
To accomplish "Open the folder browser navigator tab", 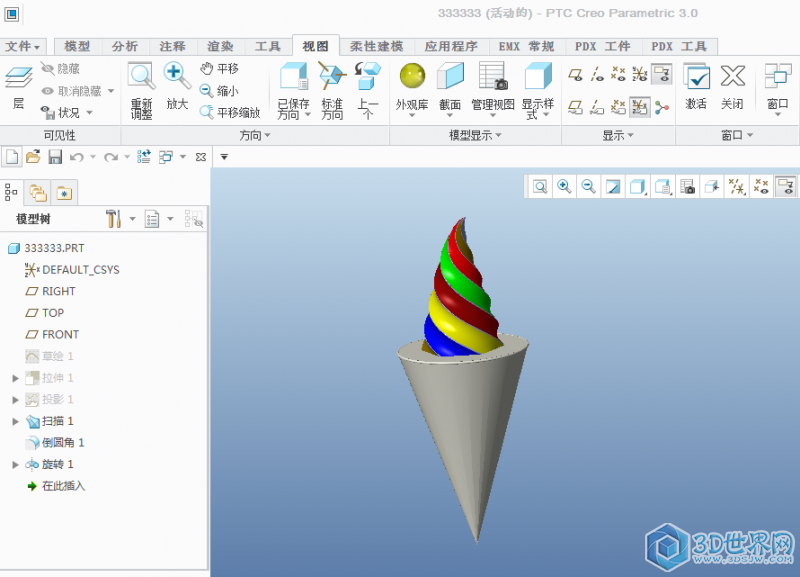I will coord(38,193).
